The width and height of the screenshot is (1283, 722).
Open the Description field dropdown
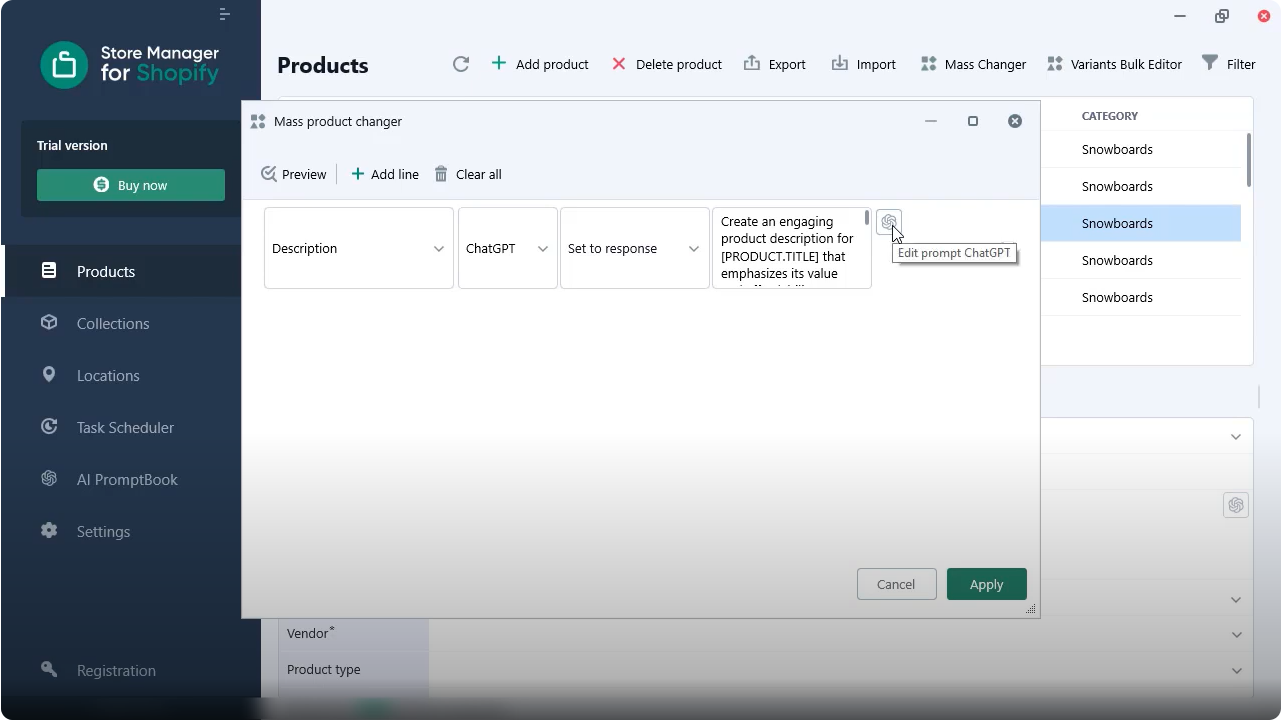click(359, 248)
